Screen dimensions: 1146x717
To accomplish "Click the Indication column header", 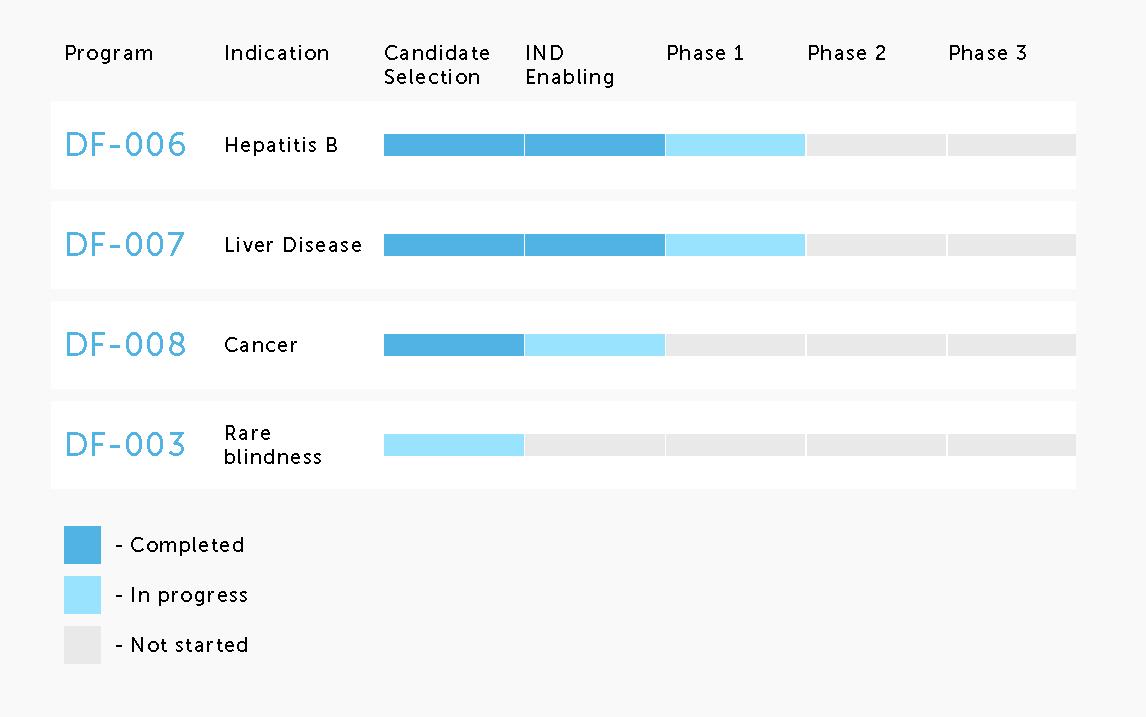I will 276,53.
